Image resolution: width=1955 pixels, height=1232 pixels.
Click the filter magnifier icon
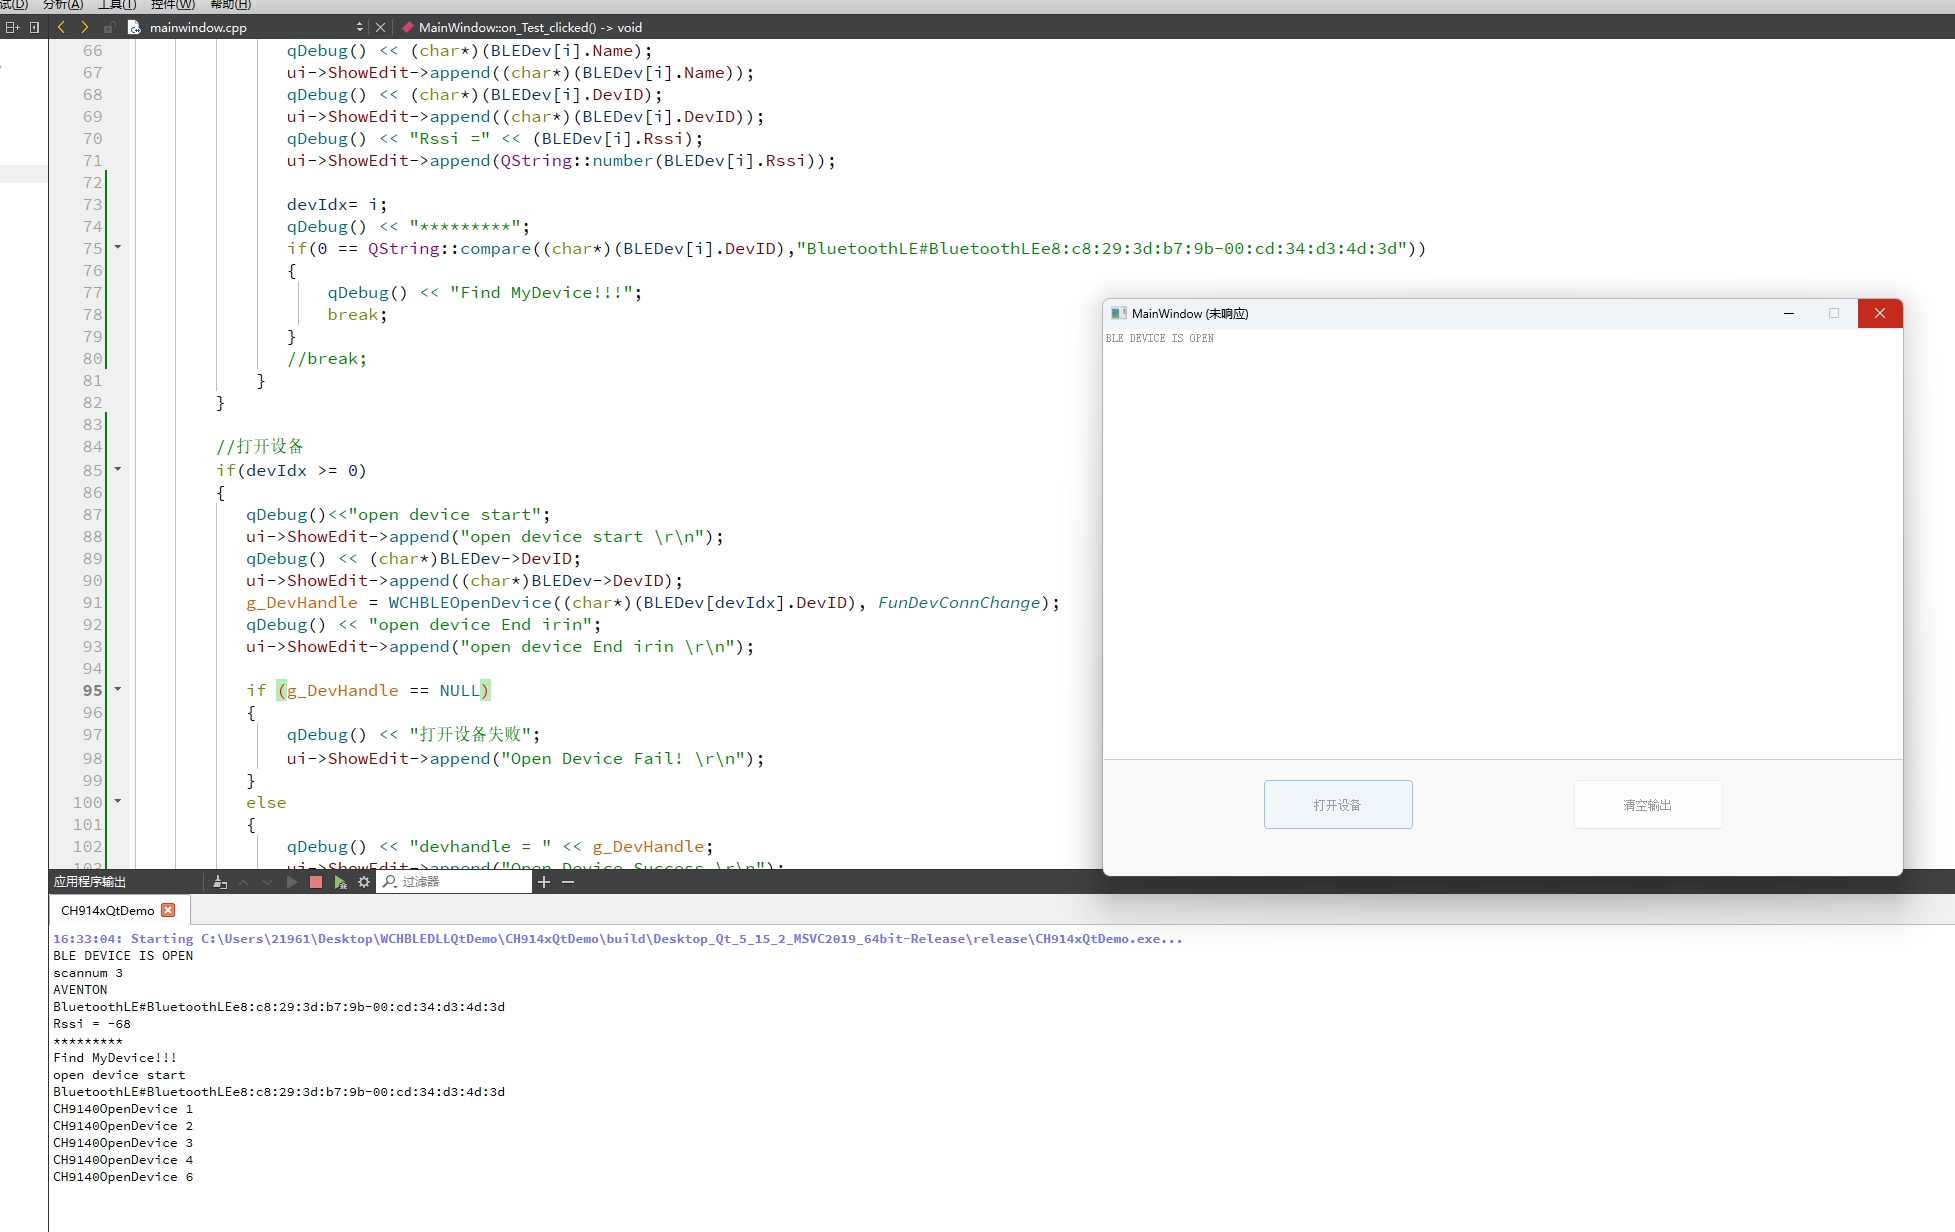[x=389, y=882]
